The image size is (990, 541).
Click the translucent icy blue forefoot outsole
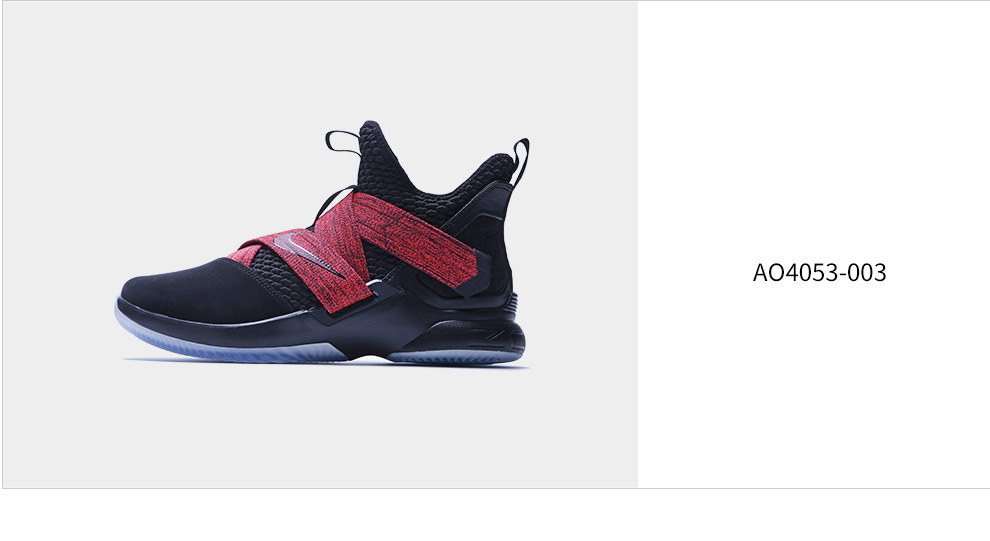(227, 344)
